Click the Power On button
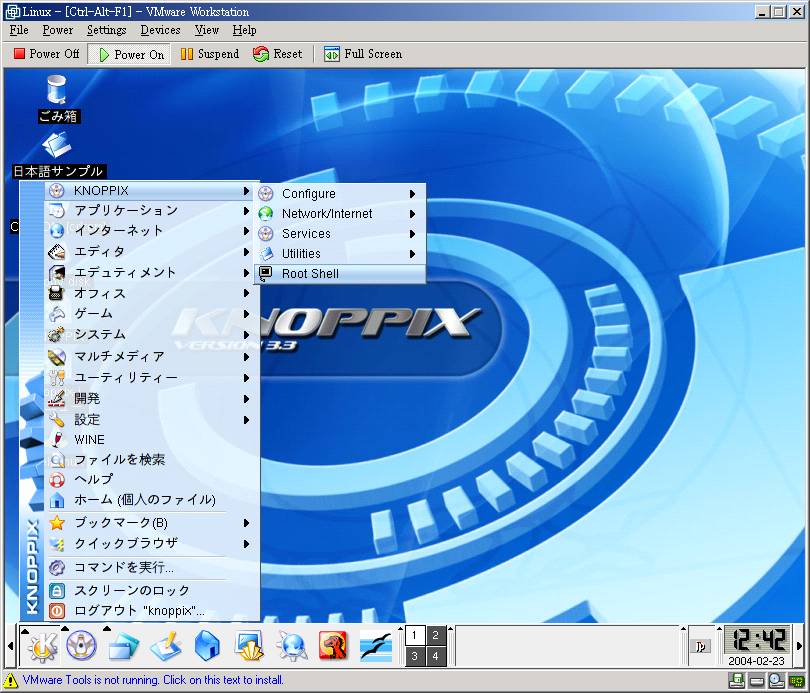 click(130, 54)
